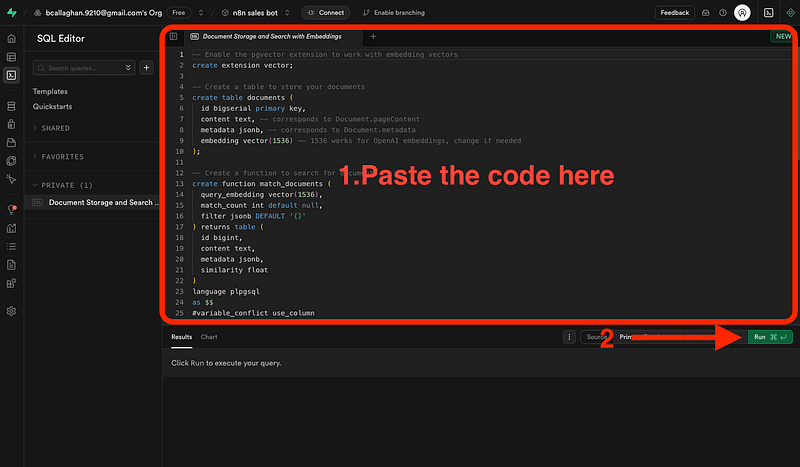Screen dimensions: 800x467
Task: Switch to the Chart tab
Action: [x=208, y=337]
